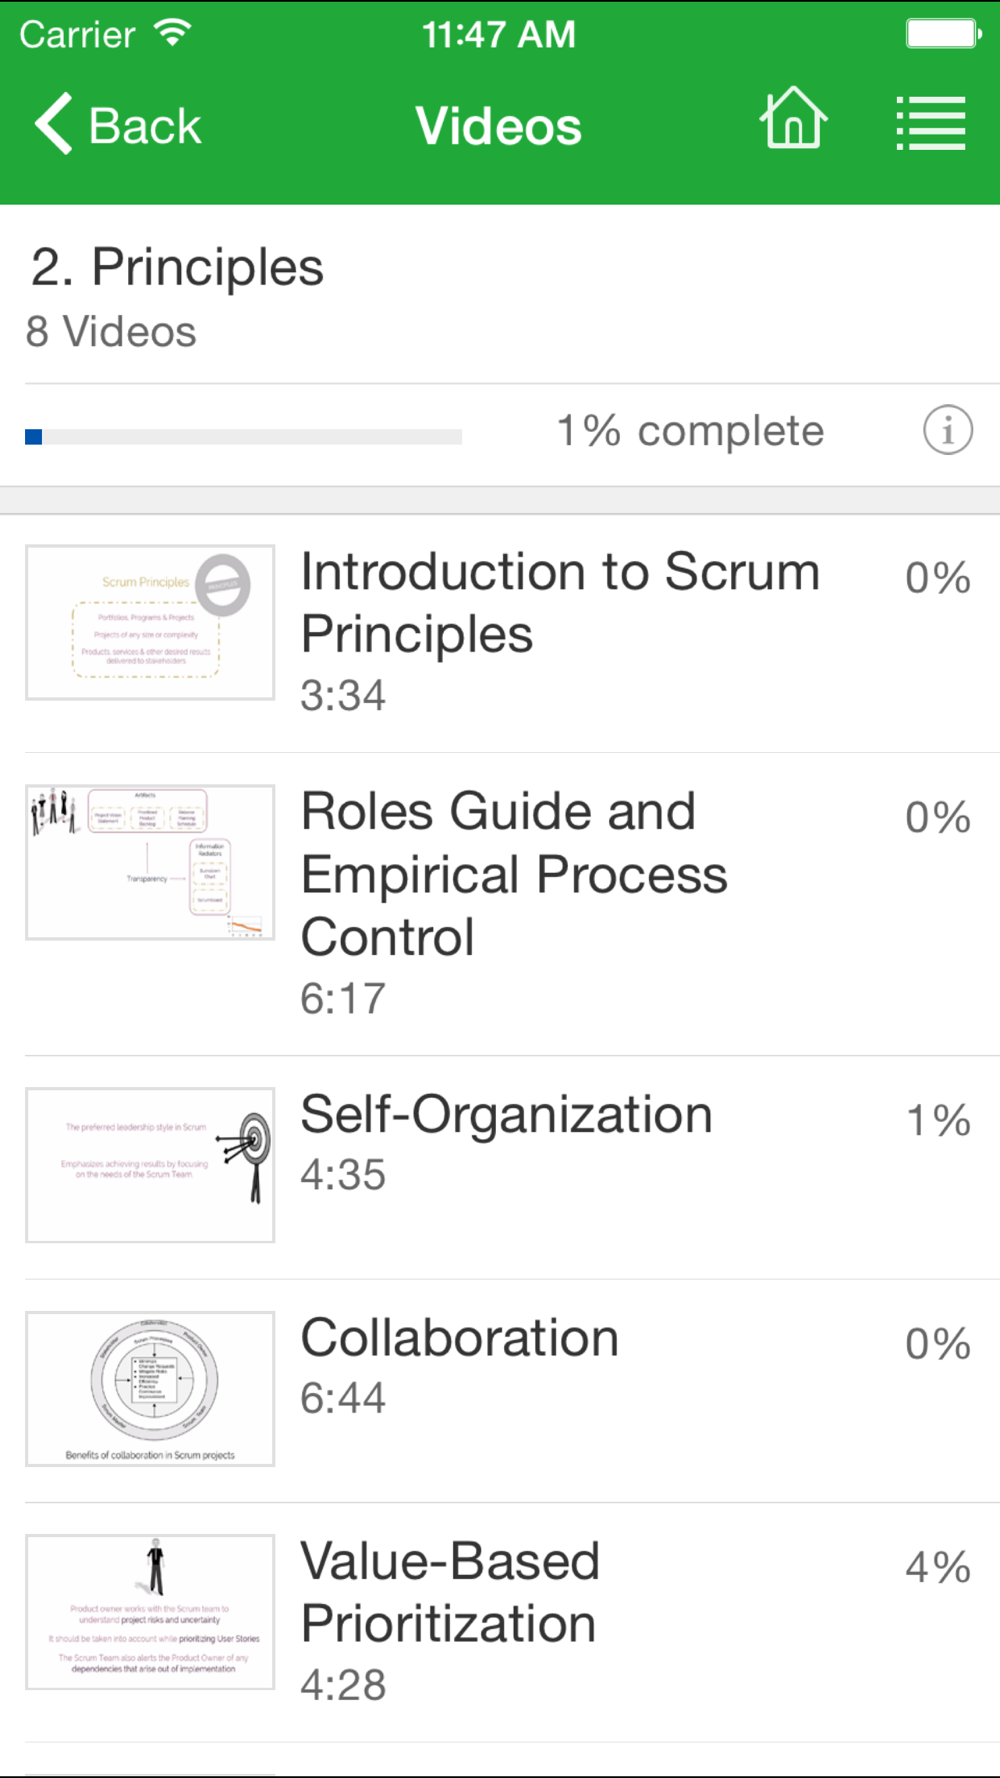
Task: Select Roles Guide and Empirical Process Control
Action: tap(514, 873)
